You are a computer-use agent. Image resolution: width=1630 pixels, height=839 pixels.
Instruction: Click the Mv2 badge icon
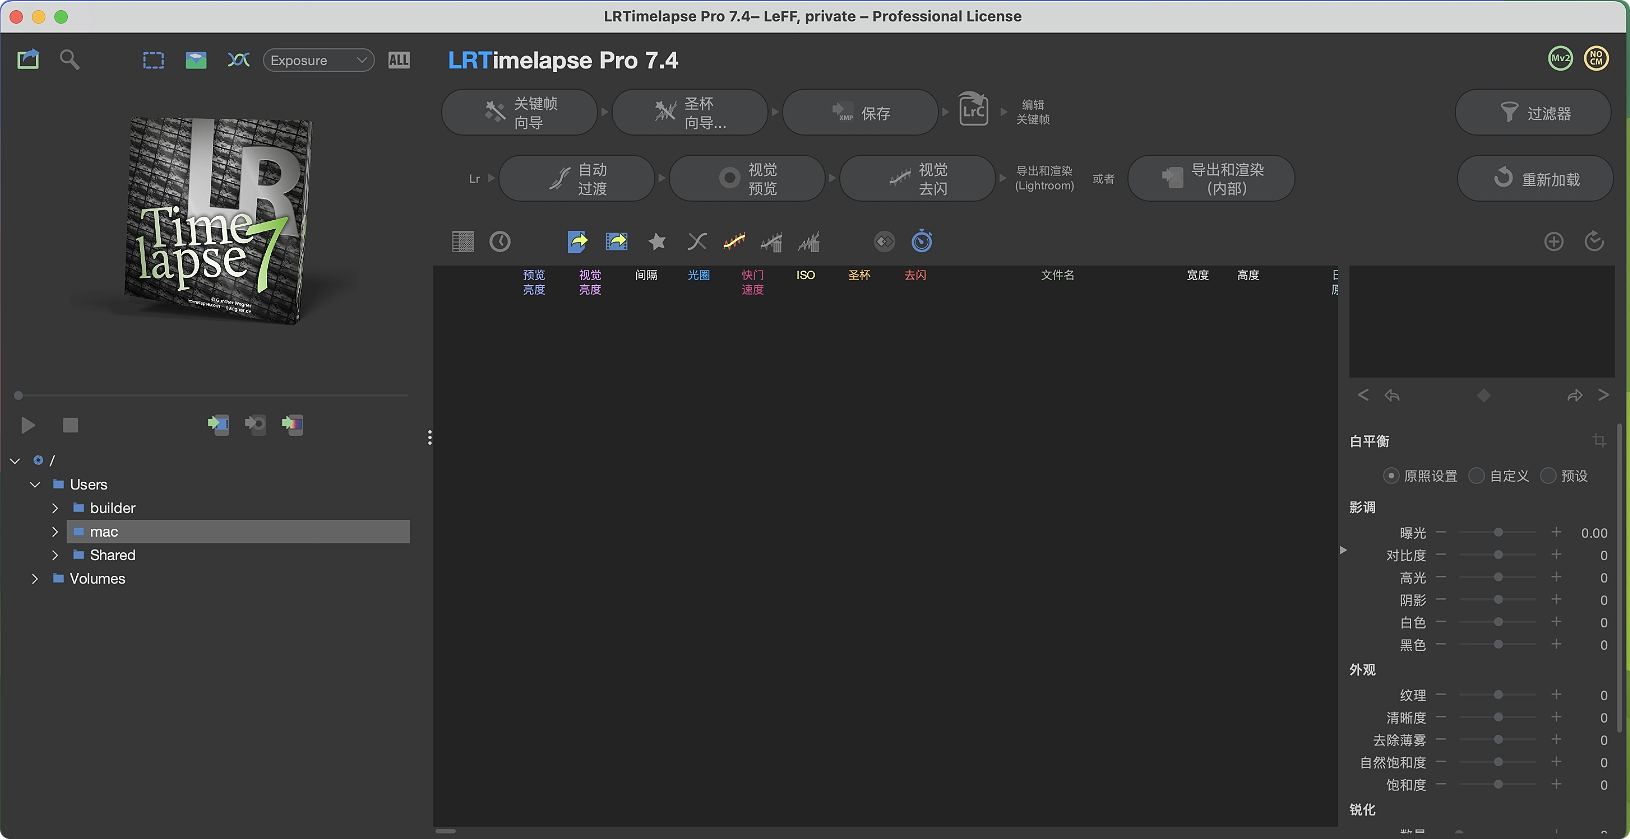click(x=1560, y=59)
